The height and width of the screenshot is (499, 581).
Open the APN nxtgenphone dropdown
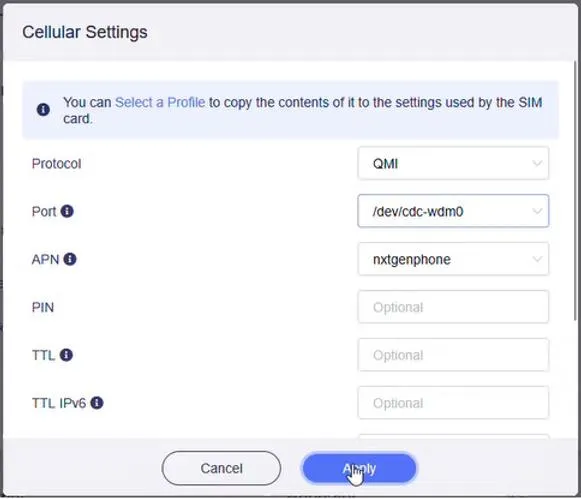[x=453, y=259]
